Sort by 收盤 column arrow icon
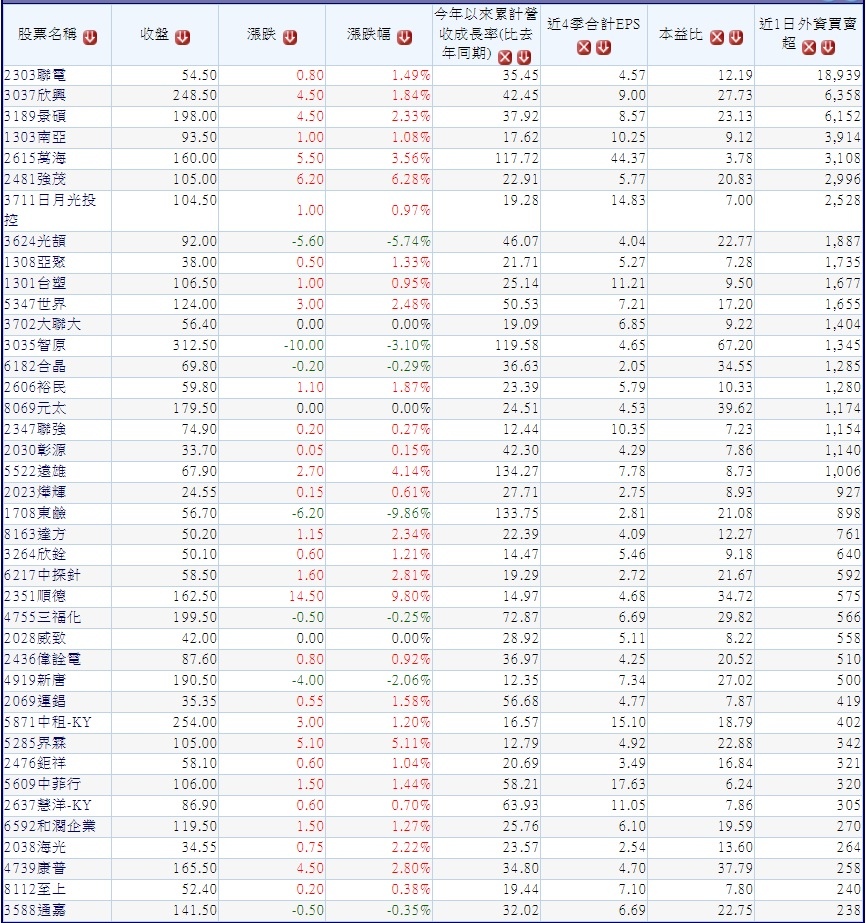This screenshot has width=866, height=923. pos(183,38)
